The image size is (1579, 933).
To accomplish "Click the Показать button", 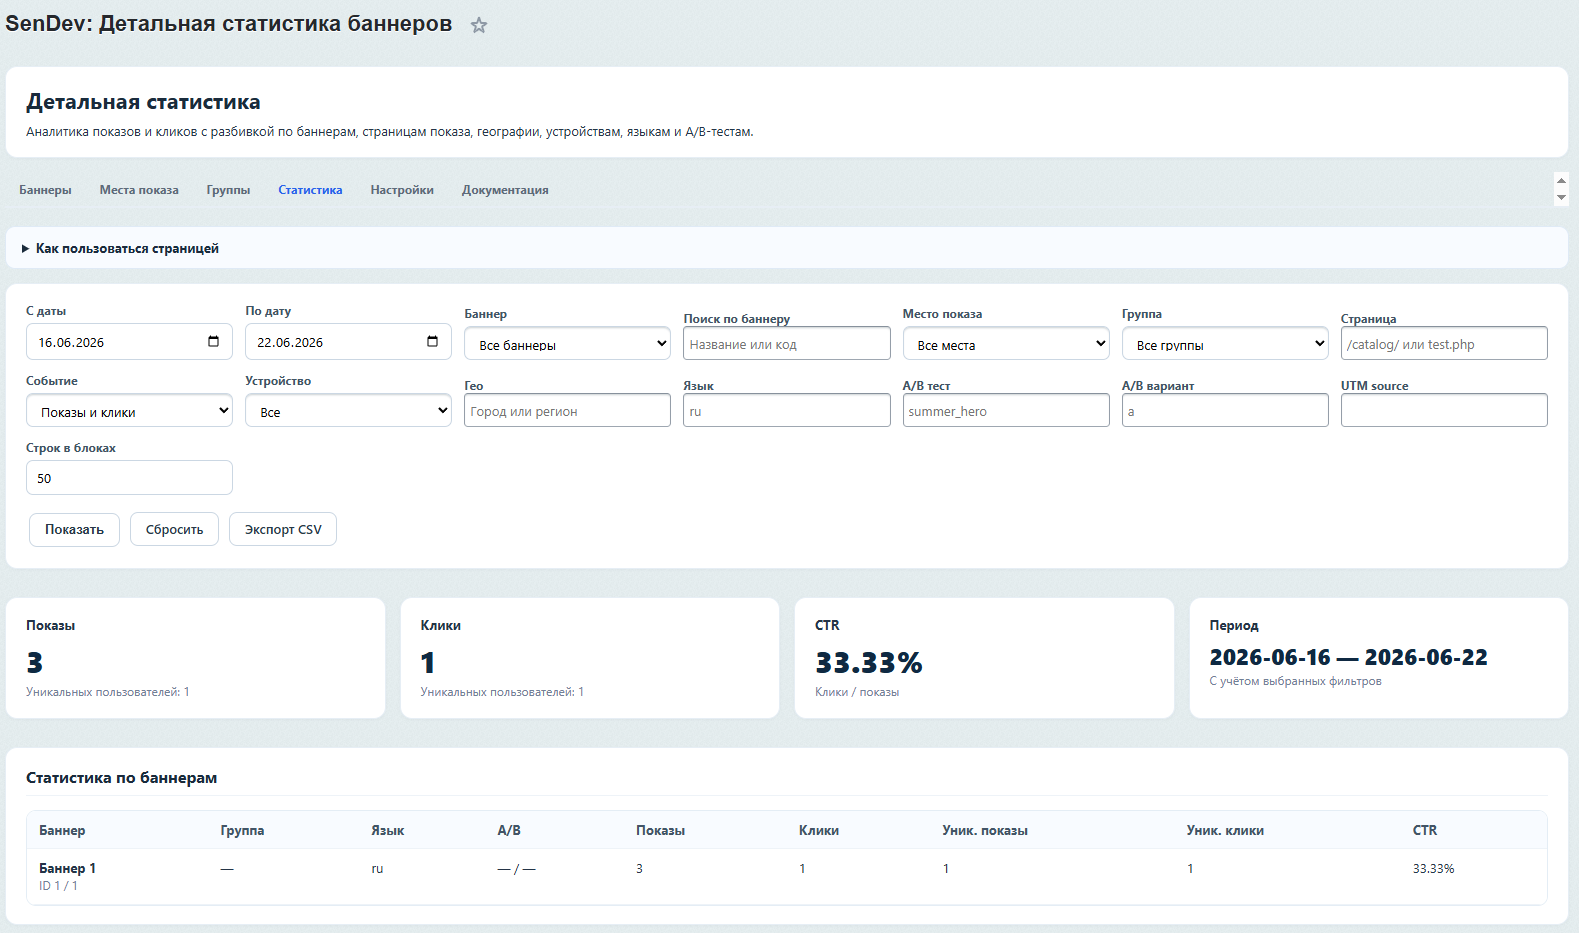I will coord(74,530).
